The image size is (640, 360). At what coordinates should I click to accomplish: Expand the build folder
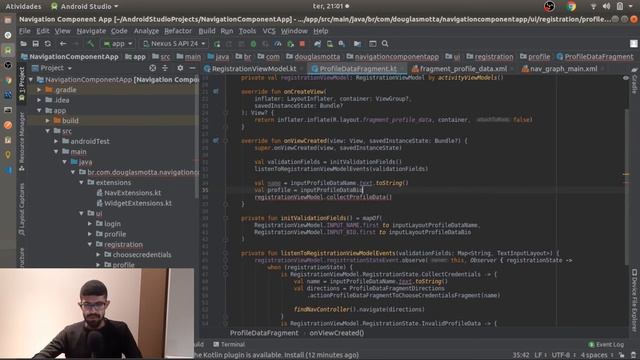(x=48, y=121)
